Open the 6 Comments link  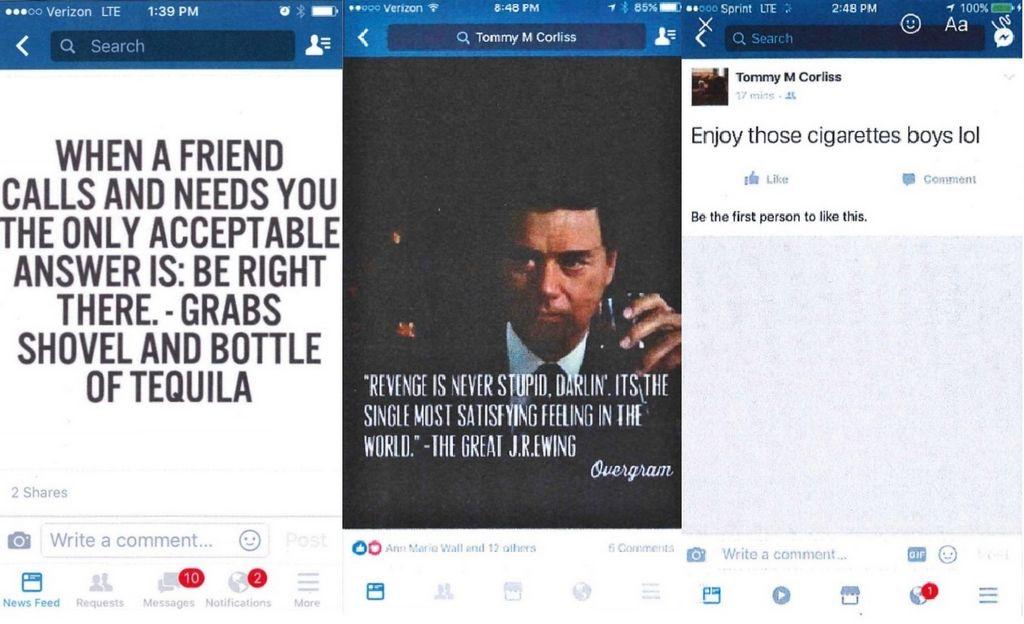(640, 548)
